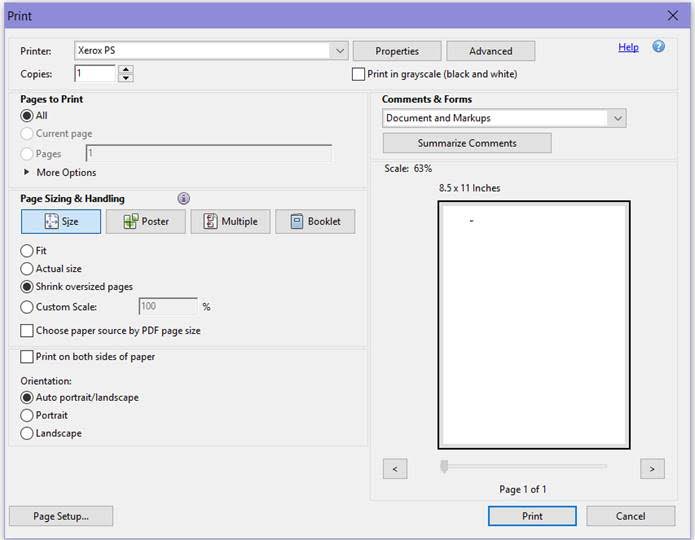Image resolution: width=695 pixels, height=540 pixels.
Task: Choose Shrink oversized pages radio button
Action: (27, 287)
